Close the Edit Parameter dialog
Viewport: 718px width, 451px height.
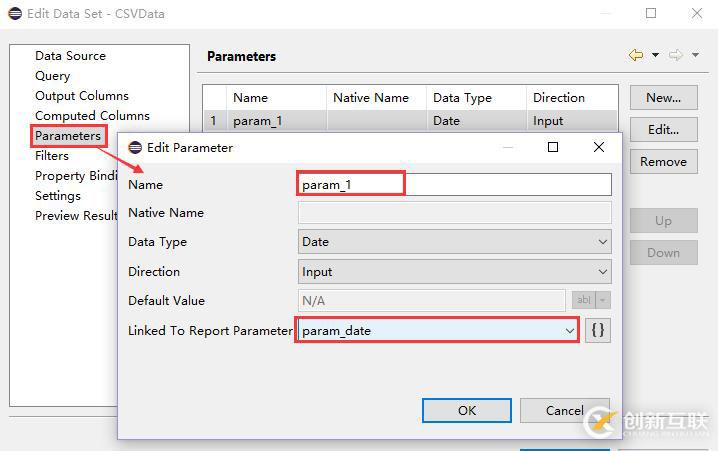click(x=598, y=147)
